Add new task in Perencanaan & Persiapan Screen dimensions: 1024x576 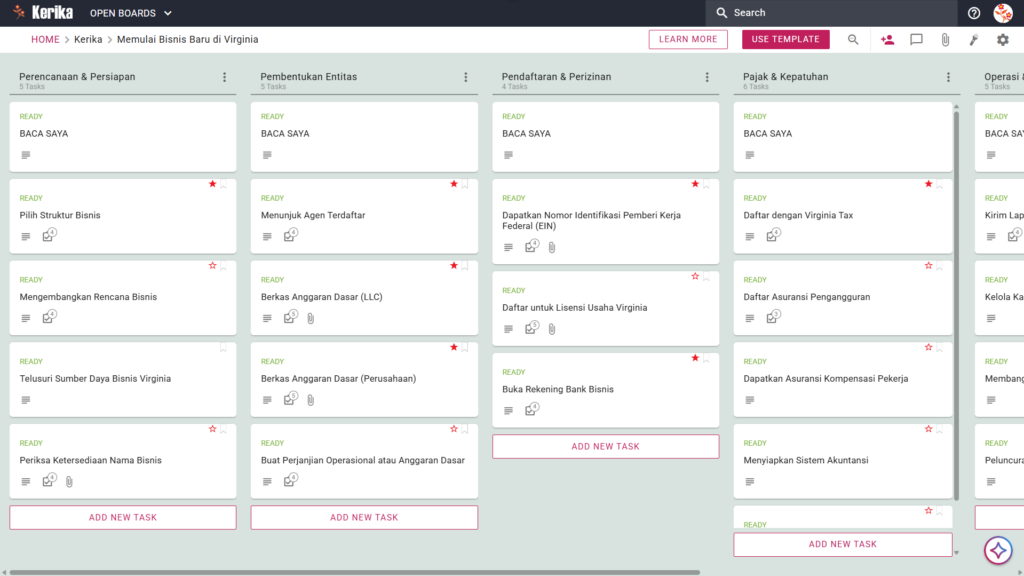pos(123,517)
